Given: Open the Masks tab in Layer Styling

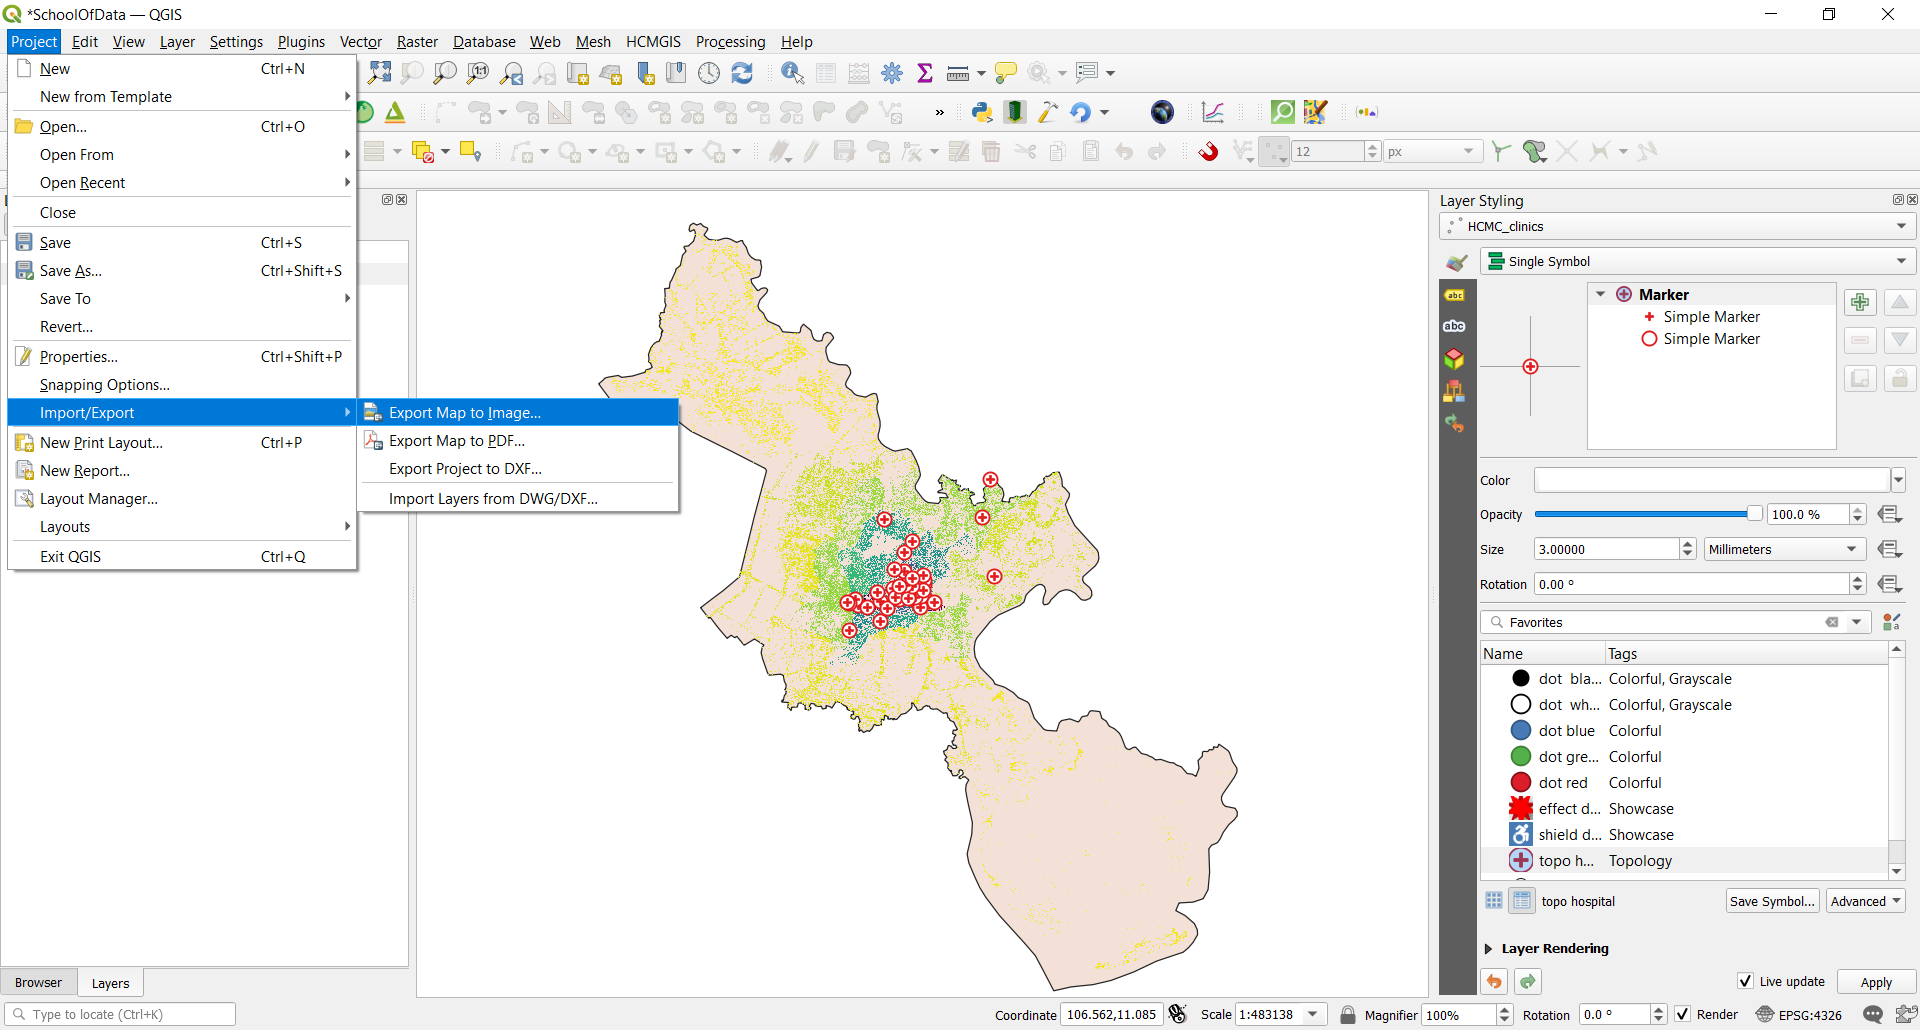Looking at the screenshot, I should pyautogui.click(x=1455, y=326).
